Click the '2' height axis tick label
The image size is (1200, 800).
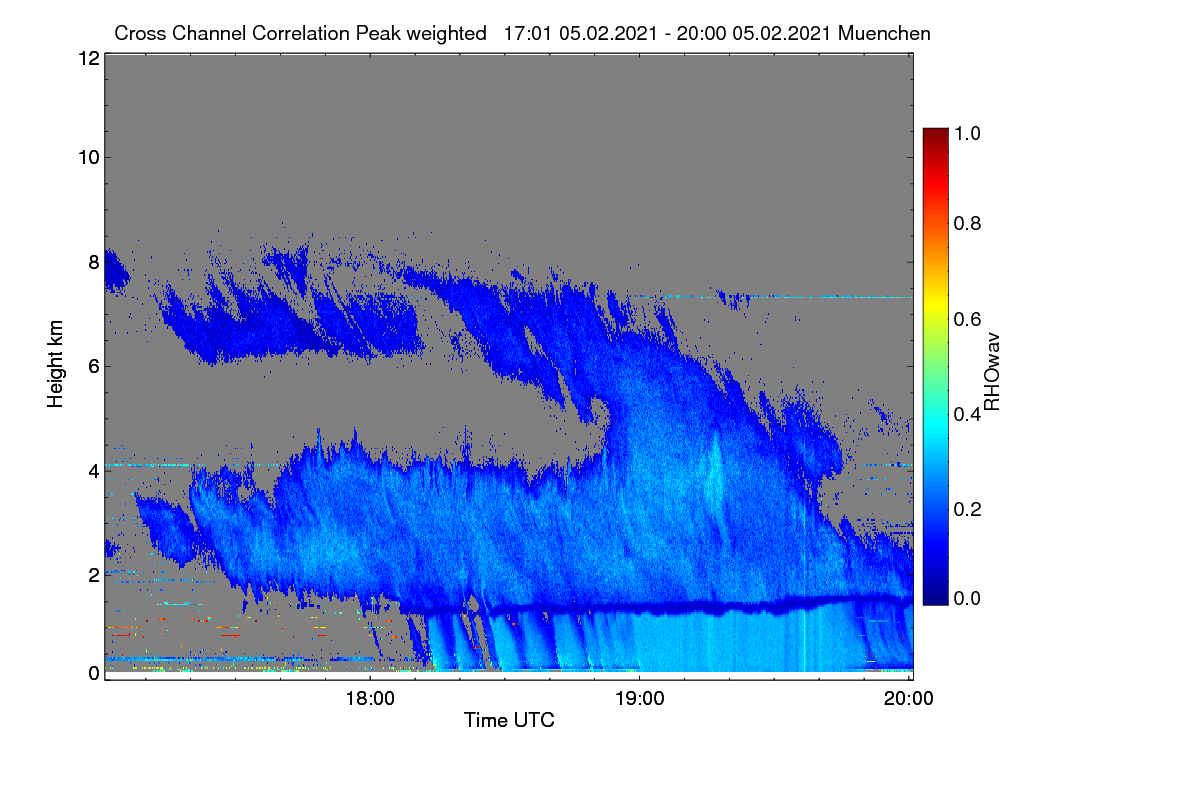tap(94, 574)
